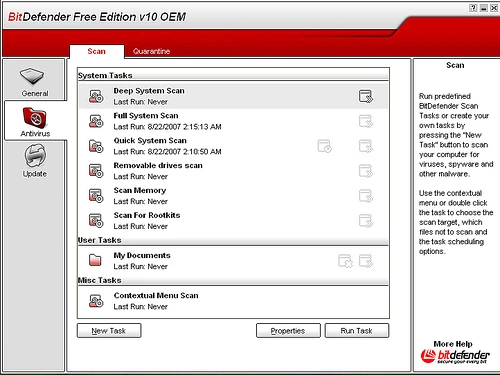Click run icon for Deep System Scan
Viewport: 500px width, 375px height.
pyautogui.click(x=366, y=96)
